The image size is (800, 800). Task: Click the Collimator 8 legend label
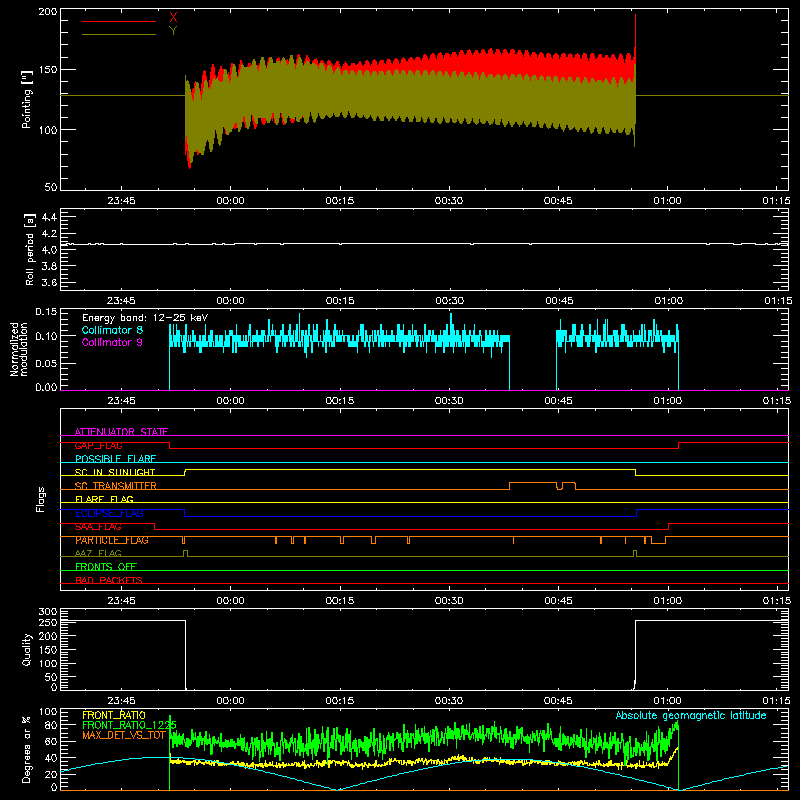[x=112, y=330]
